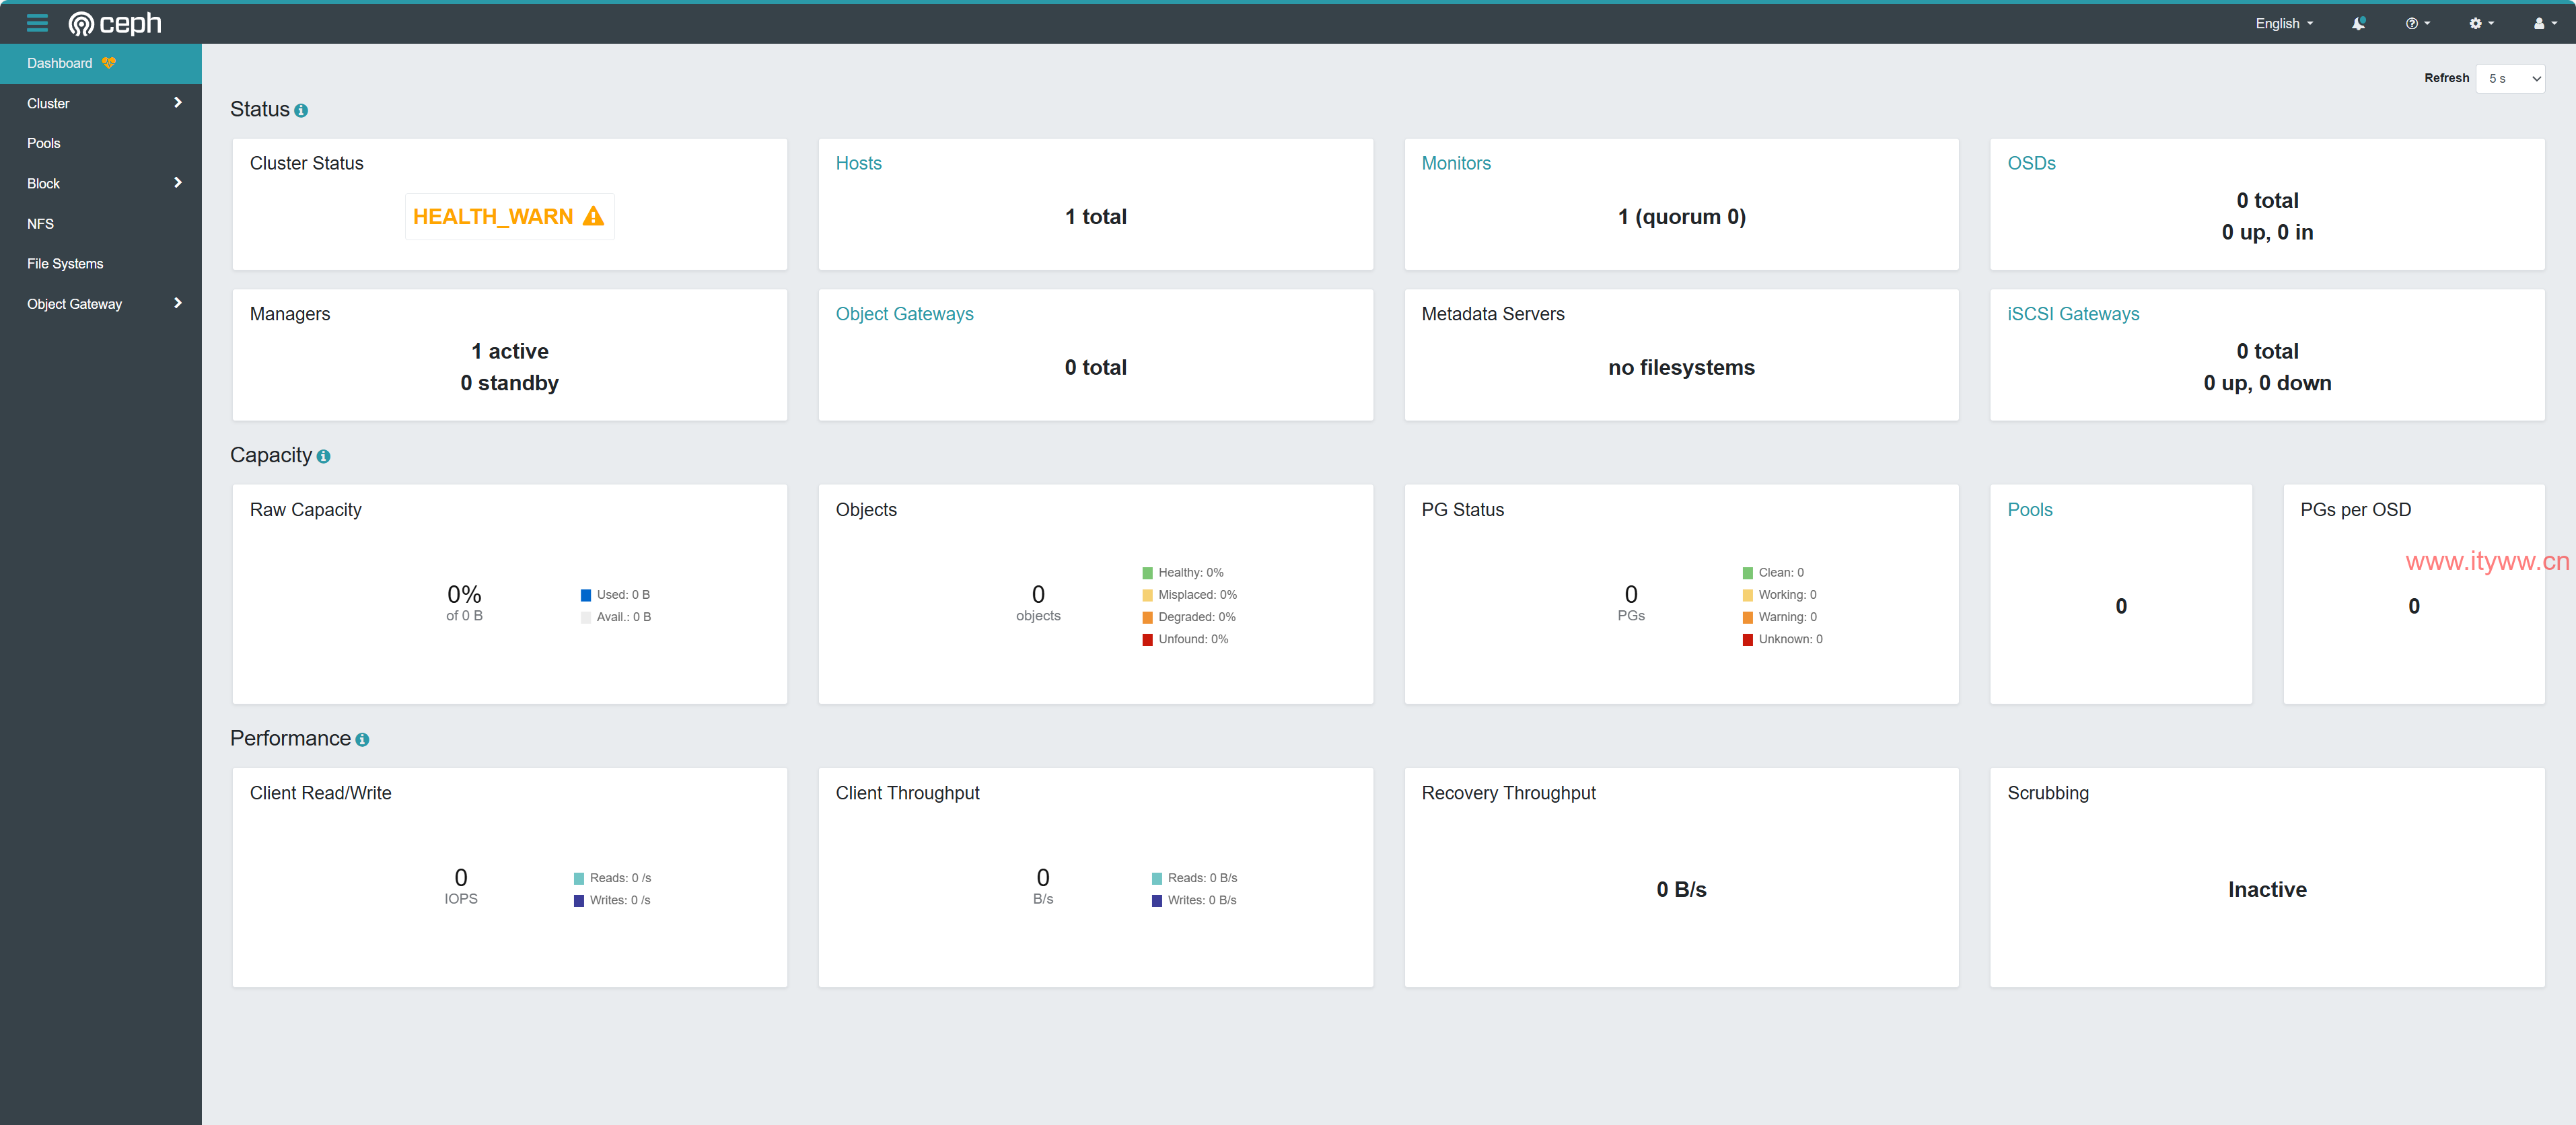Click the '0%' raw capacity value
Screen dimensions: 2576x1125
[x=464, y=594]
